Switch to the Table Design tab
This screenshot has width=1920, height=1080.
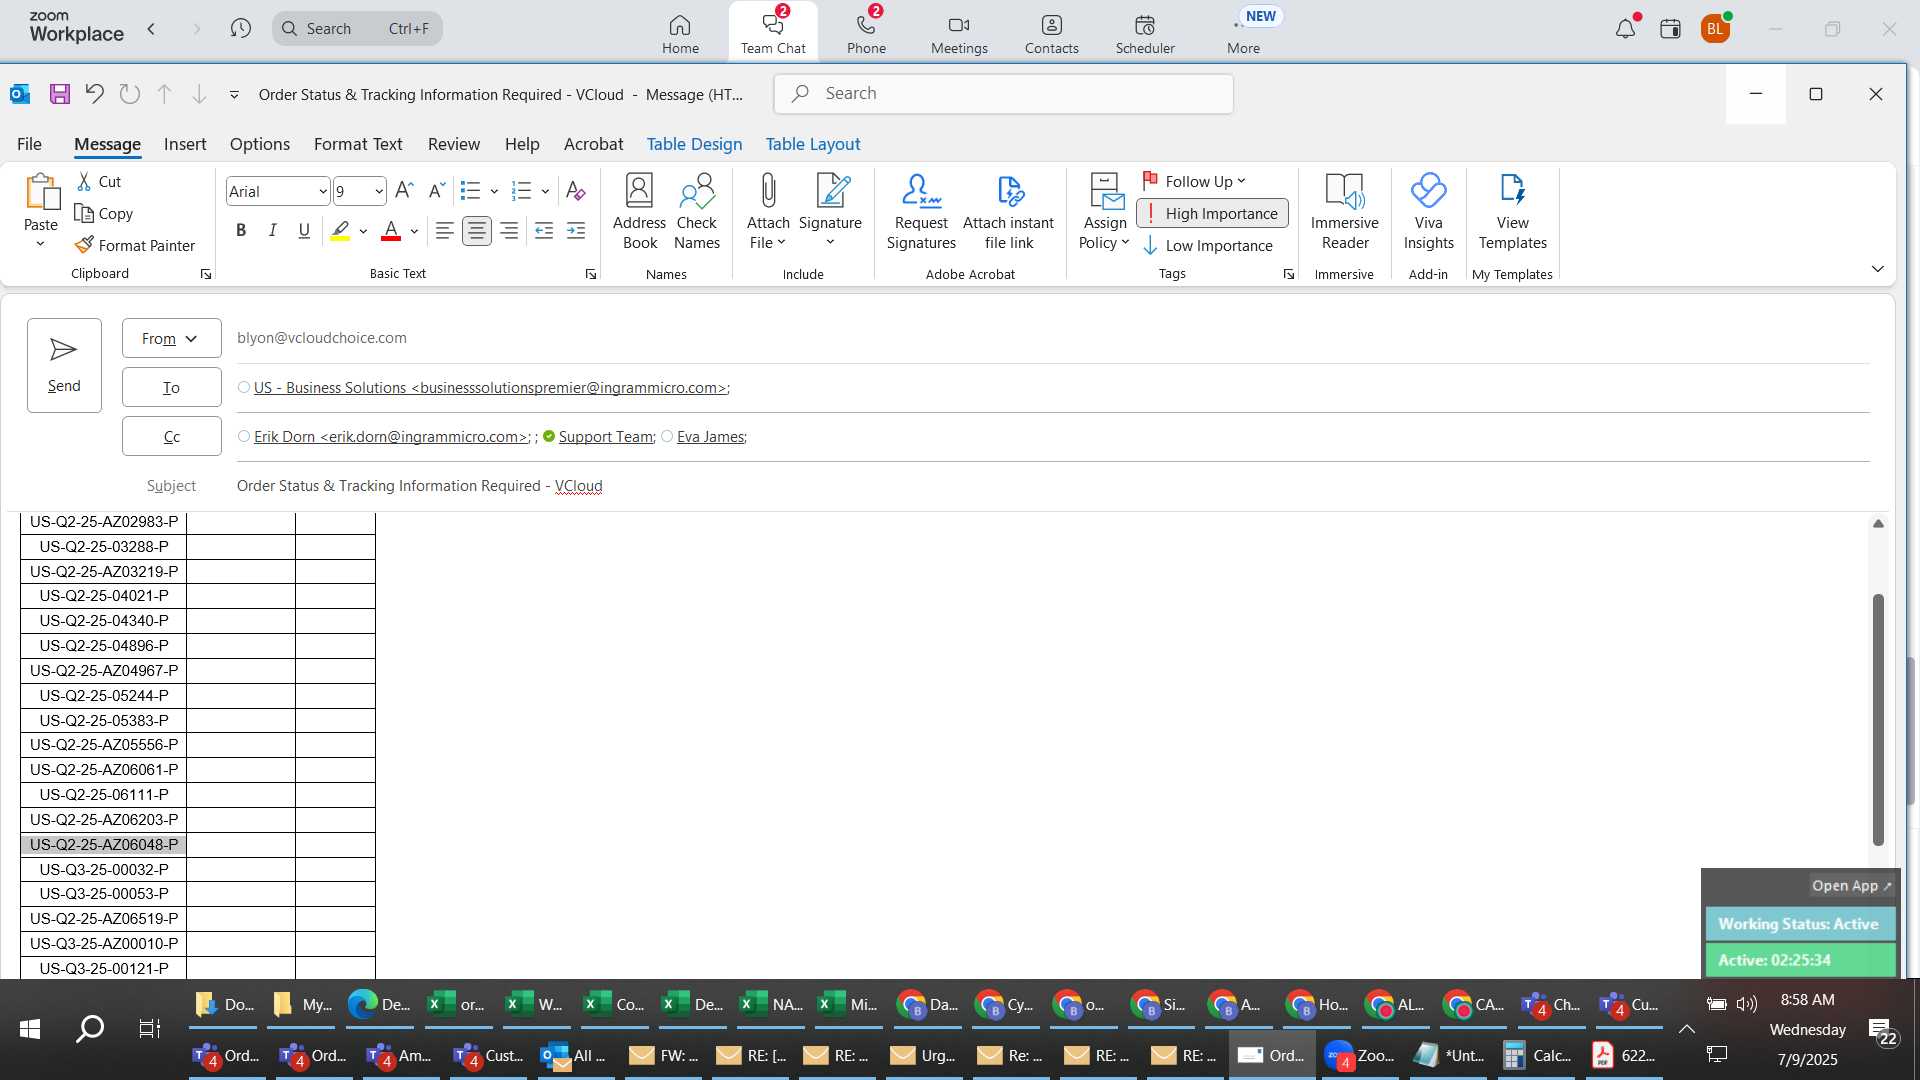(x=694, y=144)
